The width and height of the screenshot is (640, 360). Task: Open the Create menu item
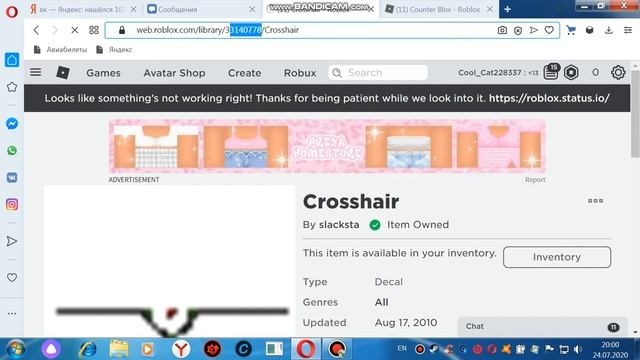click(x=244, y=73)
